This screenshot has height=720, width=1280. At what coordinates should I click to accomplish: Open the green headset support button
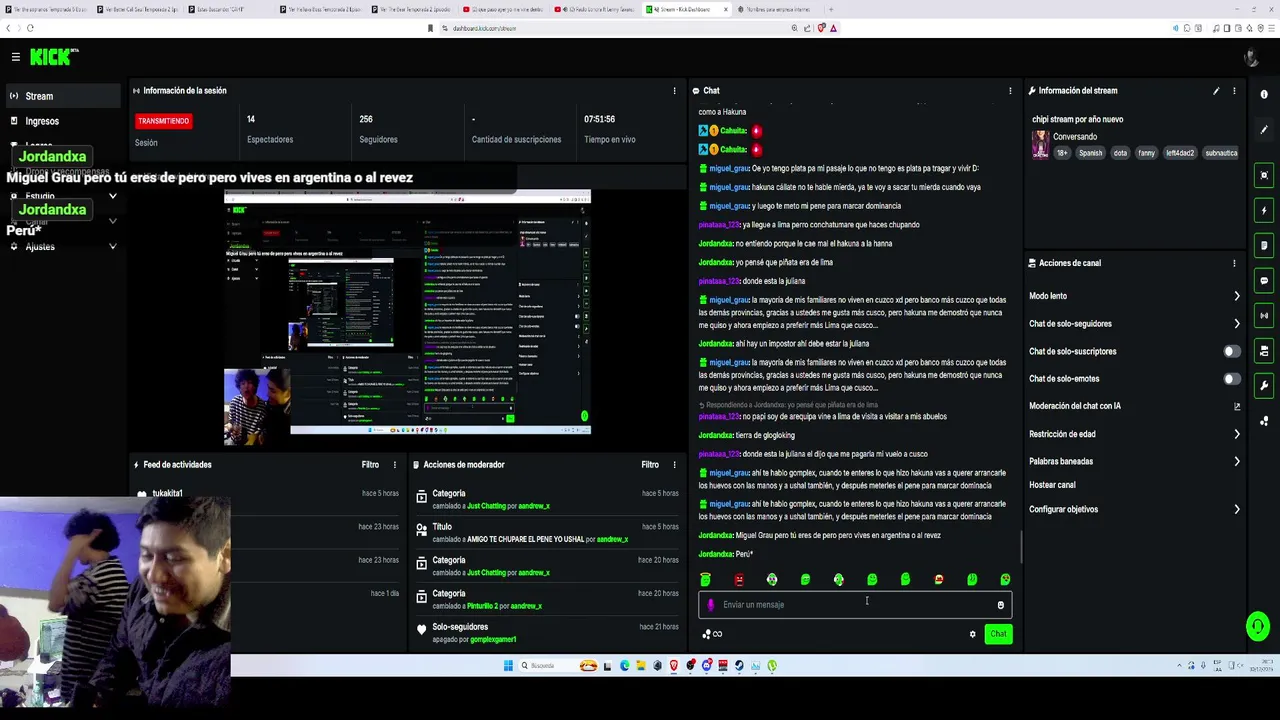click(x=1257, y=627)
